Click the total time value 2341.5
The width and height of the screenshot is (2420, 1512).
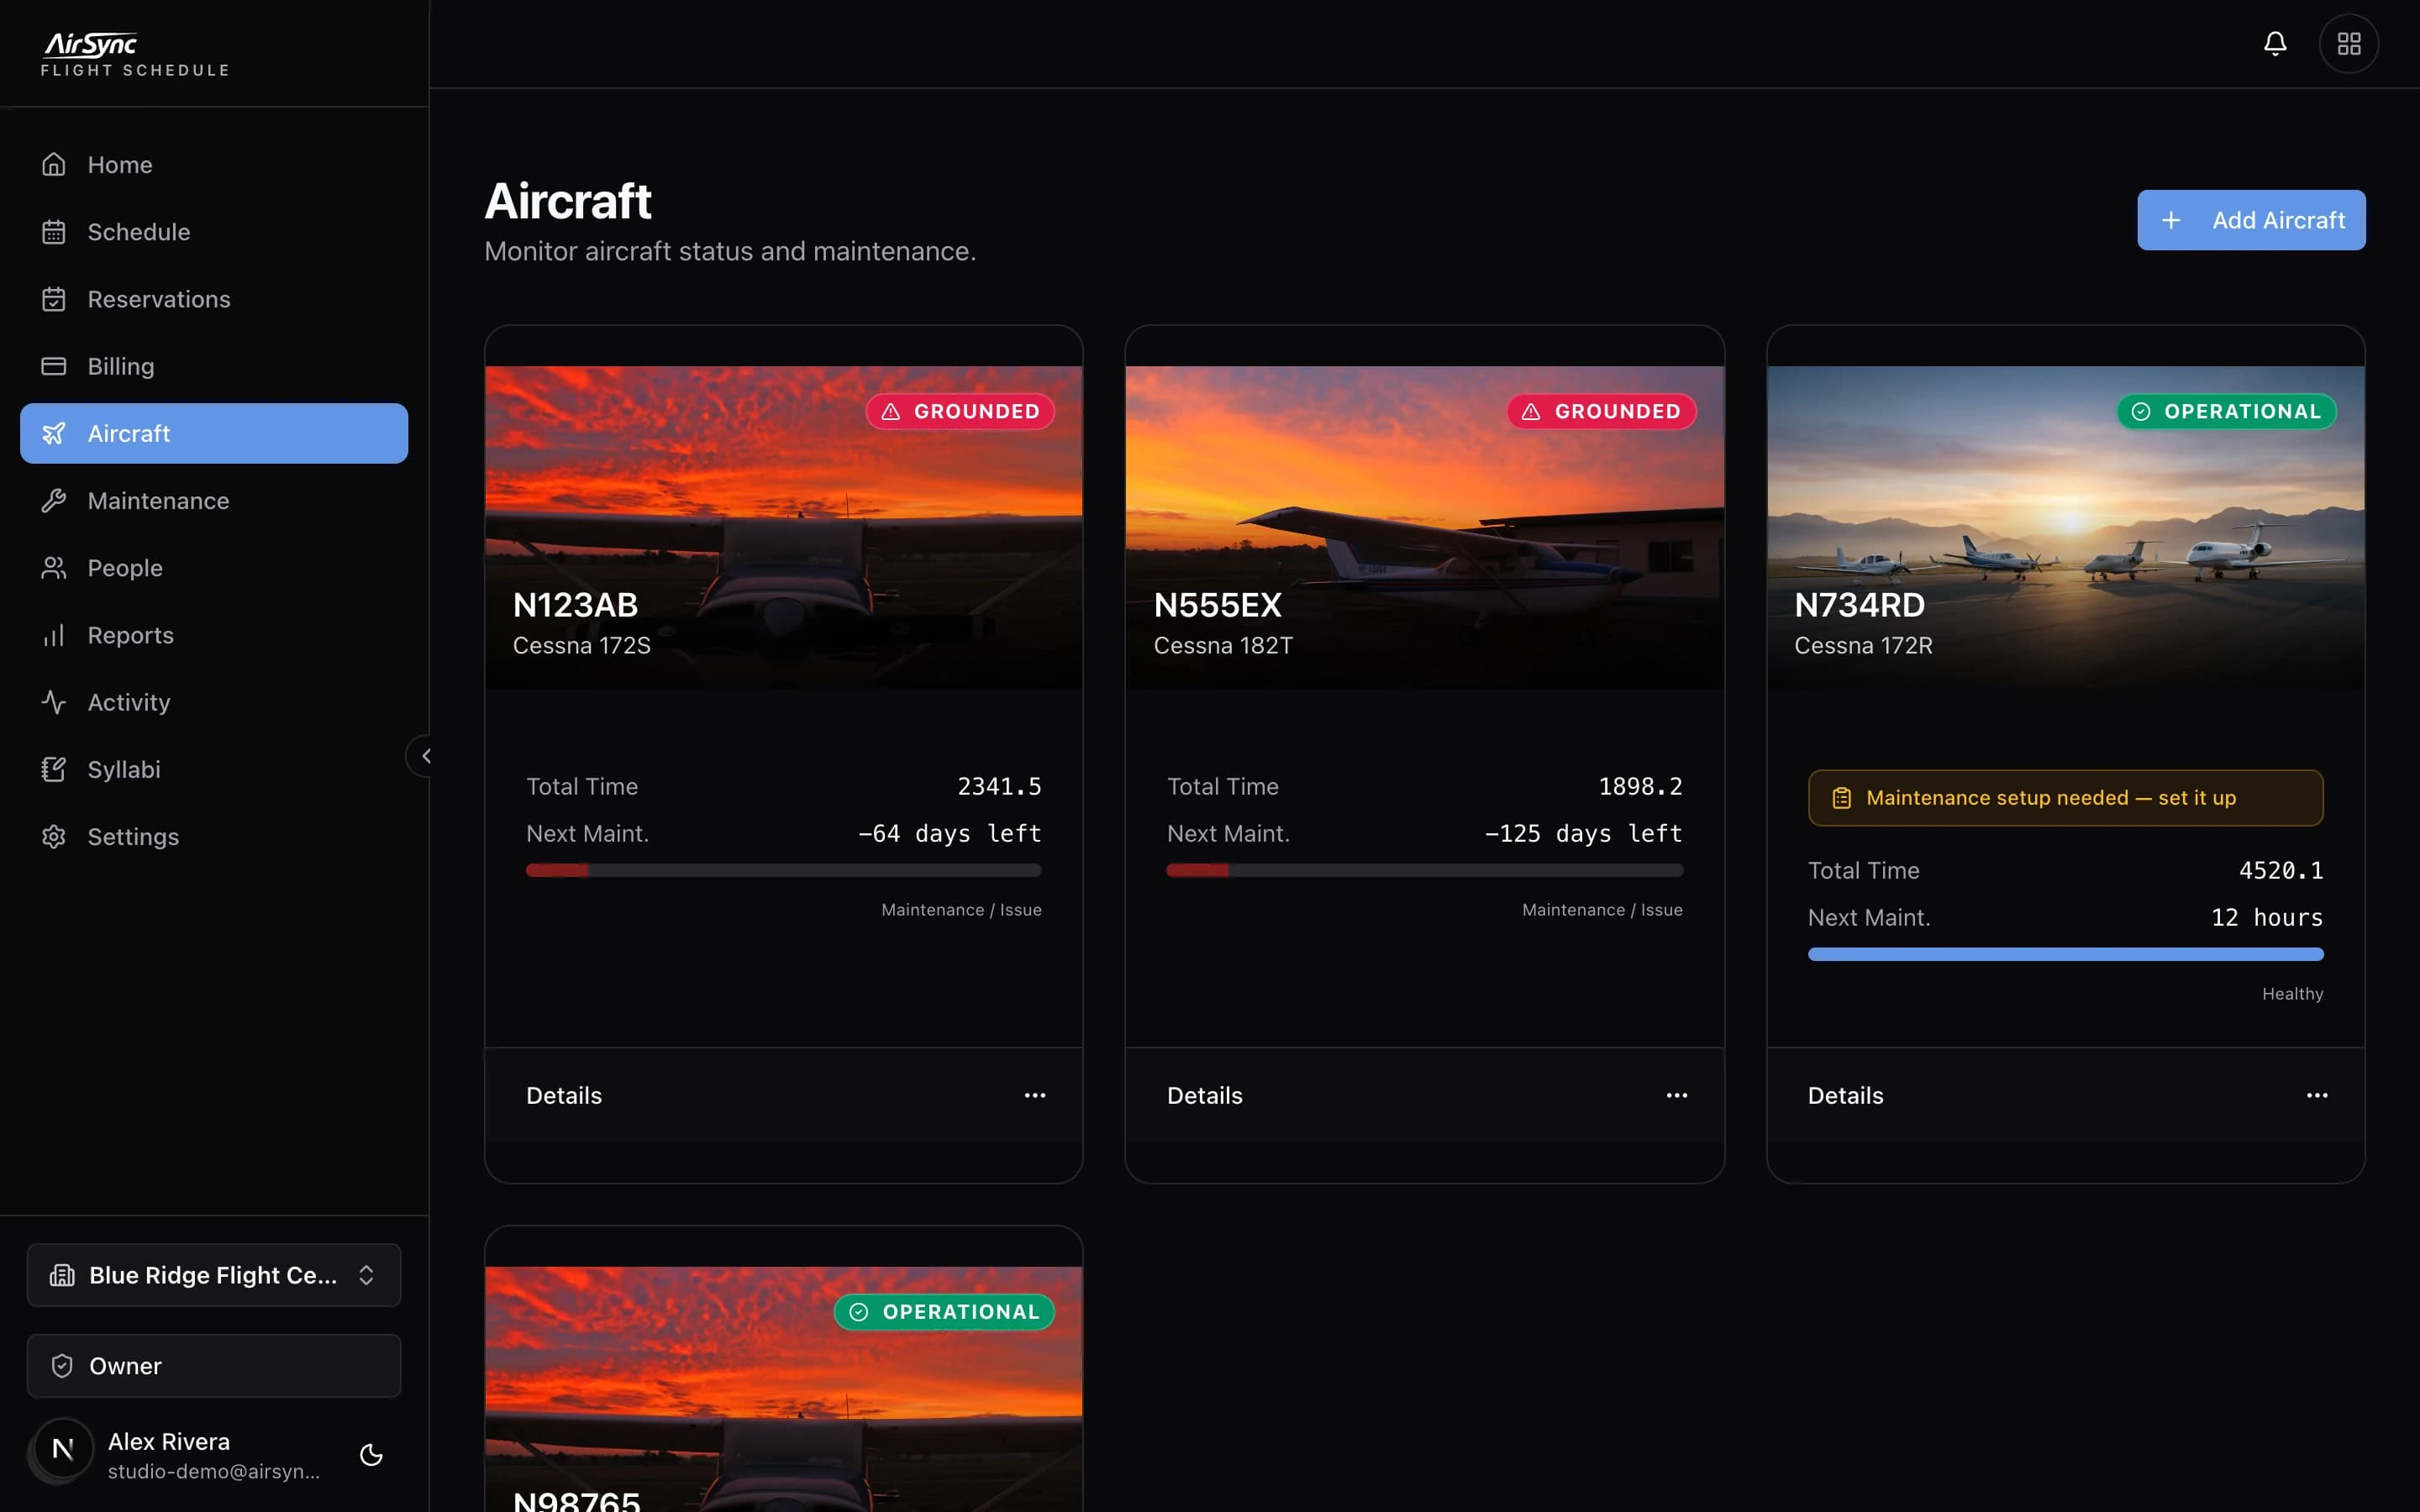click(x=999, y=786)
